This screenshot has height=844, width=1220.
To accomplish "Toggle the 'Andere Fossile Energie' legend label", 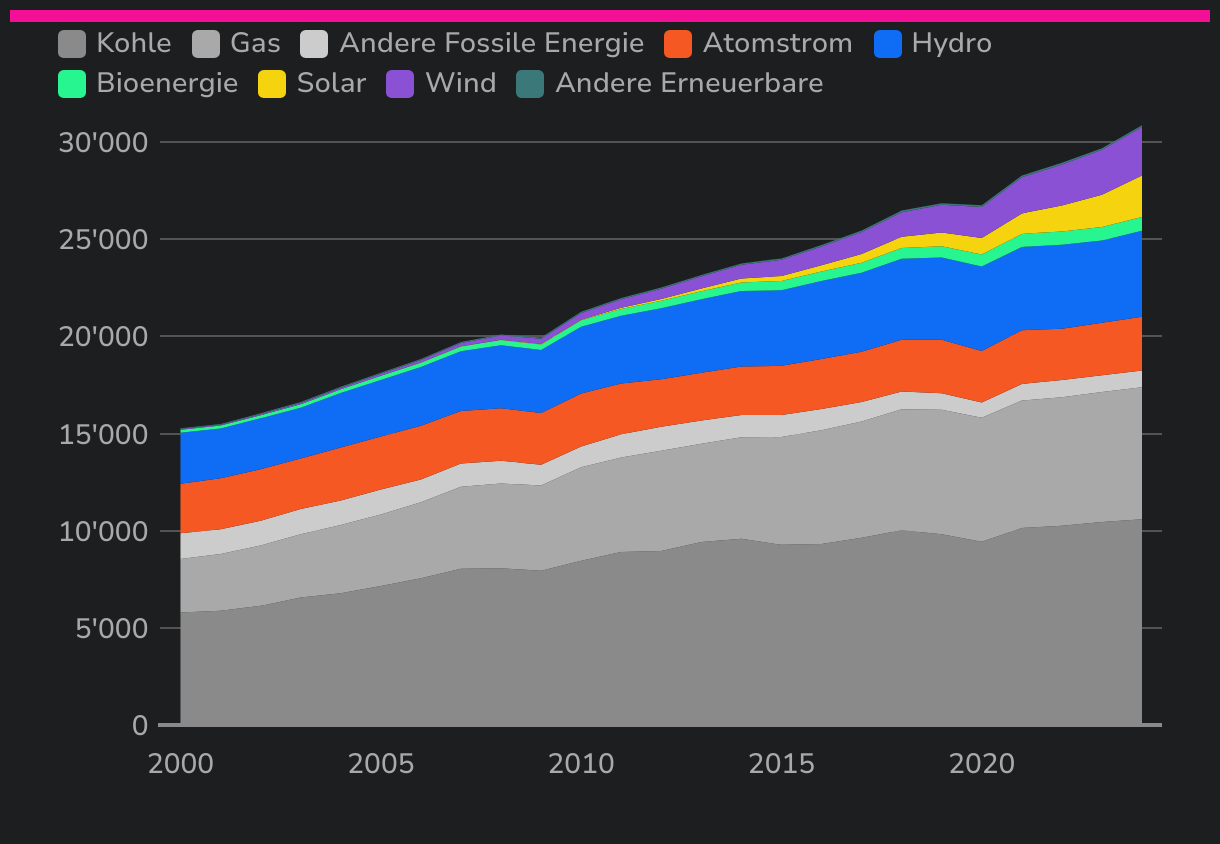I will coord(491,44).
